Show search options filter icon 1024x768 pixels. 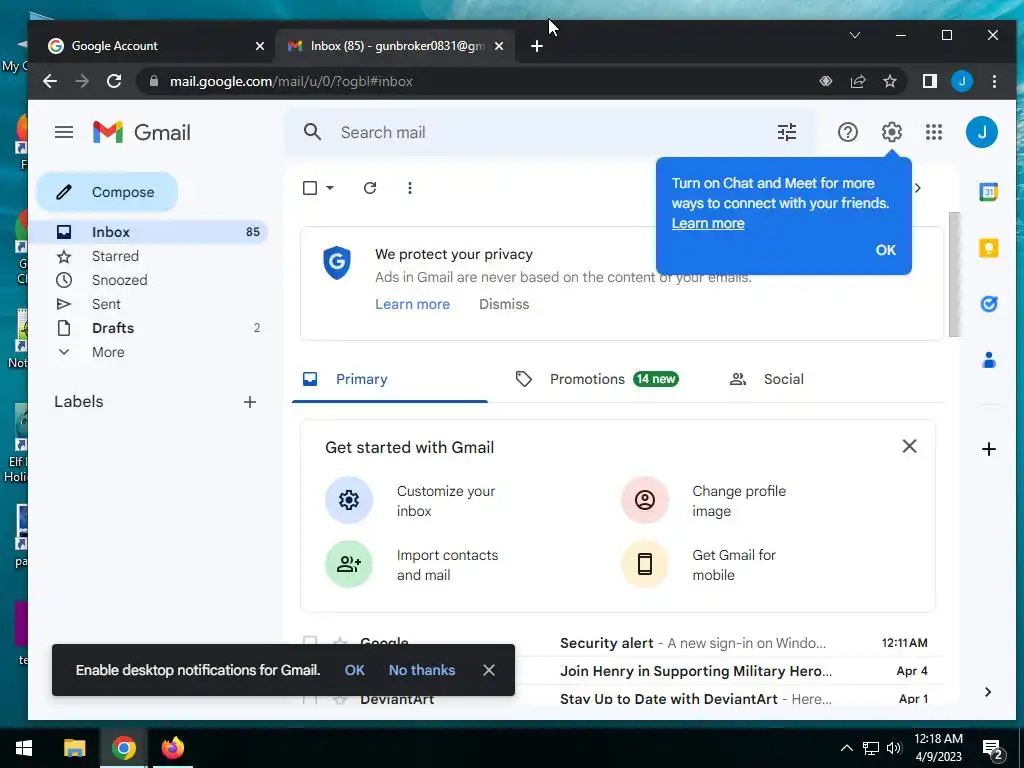tap(787, 132)
